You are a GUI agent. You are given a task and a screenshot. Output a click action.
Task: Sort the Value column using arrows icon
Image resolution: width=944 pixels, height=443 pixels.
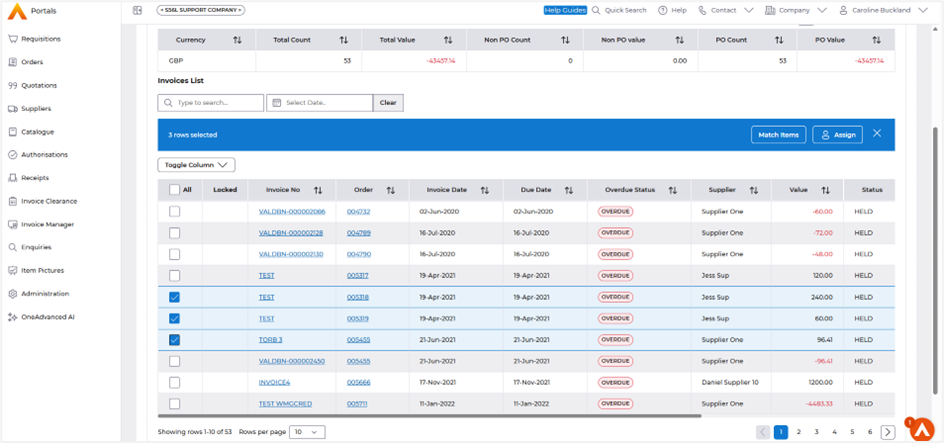click(826, 190)
